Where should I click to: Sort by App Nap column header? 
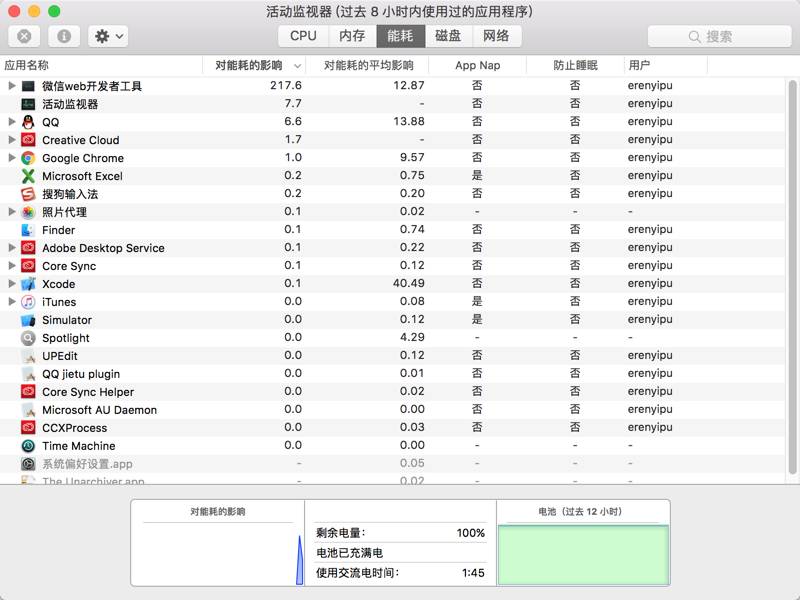coord(477,65)
